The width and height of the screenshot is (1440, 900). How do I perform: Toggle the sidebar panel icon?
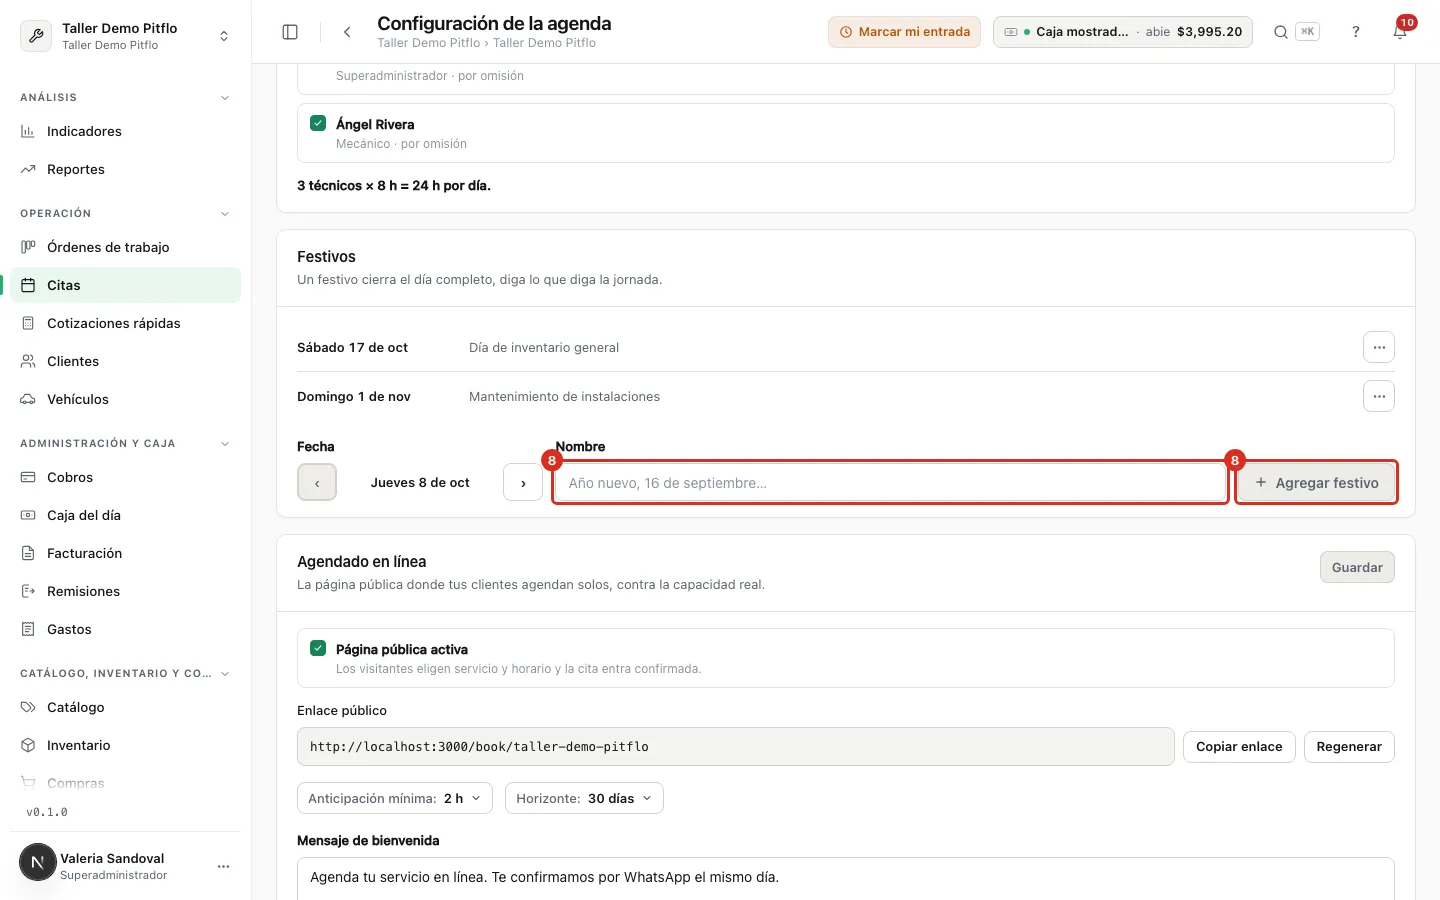click(x=290, y=32)
